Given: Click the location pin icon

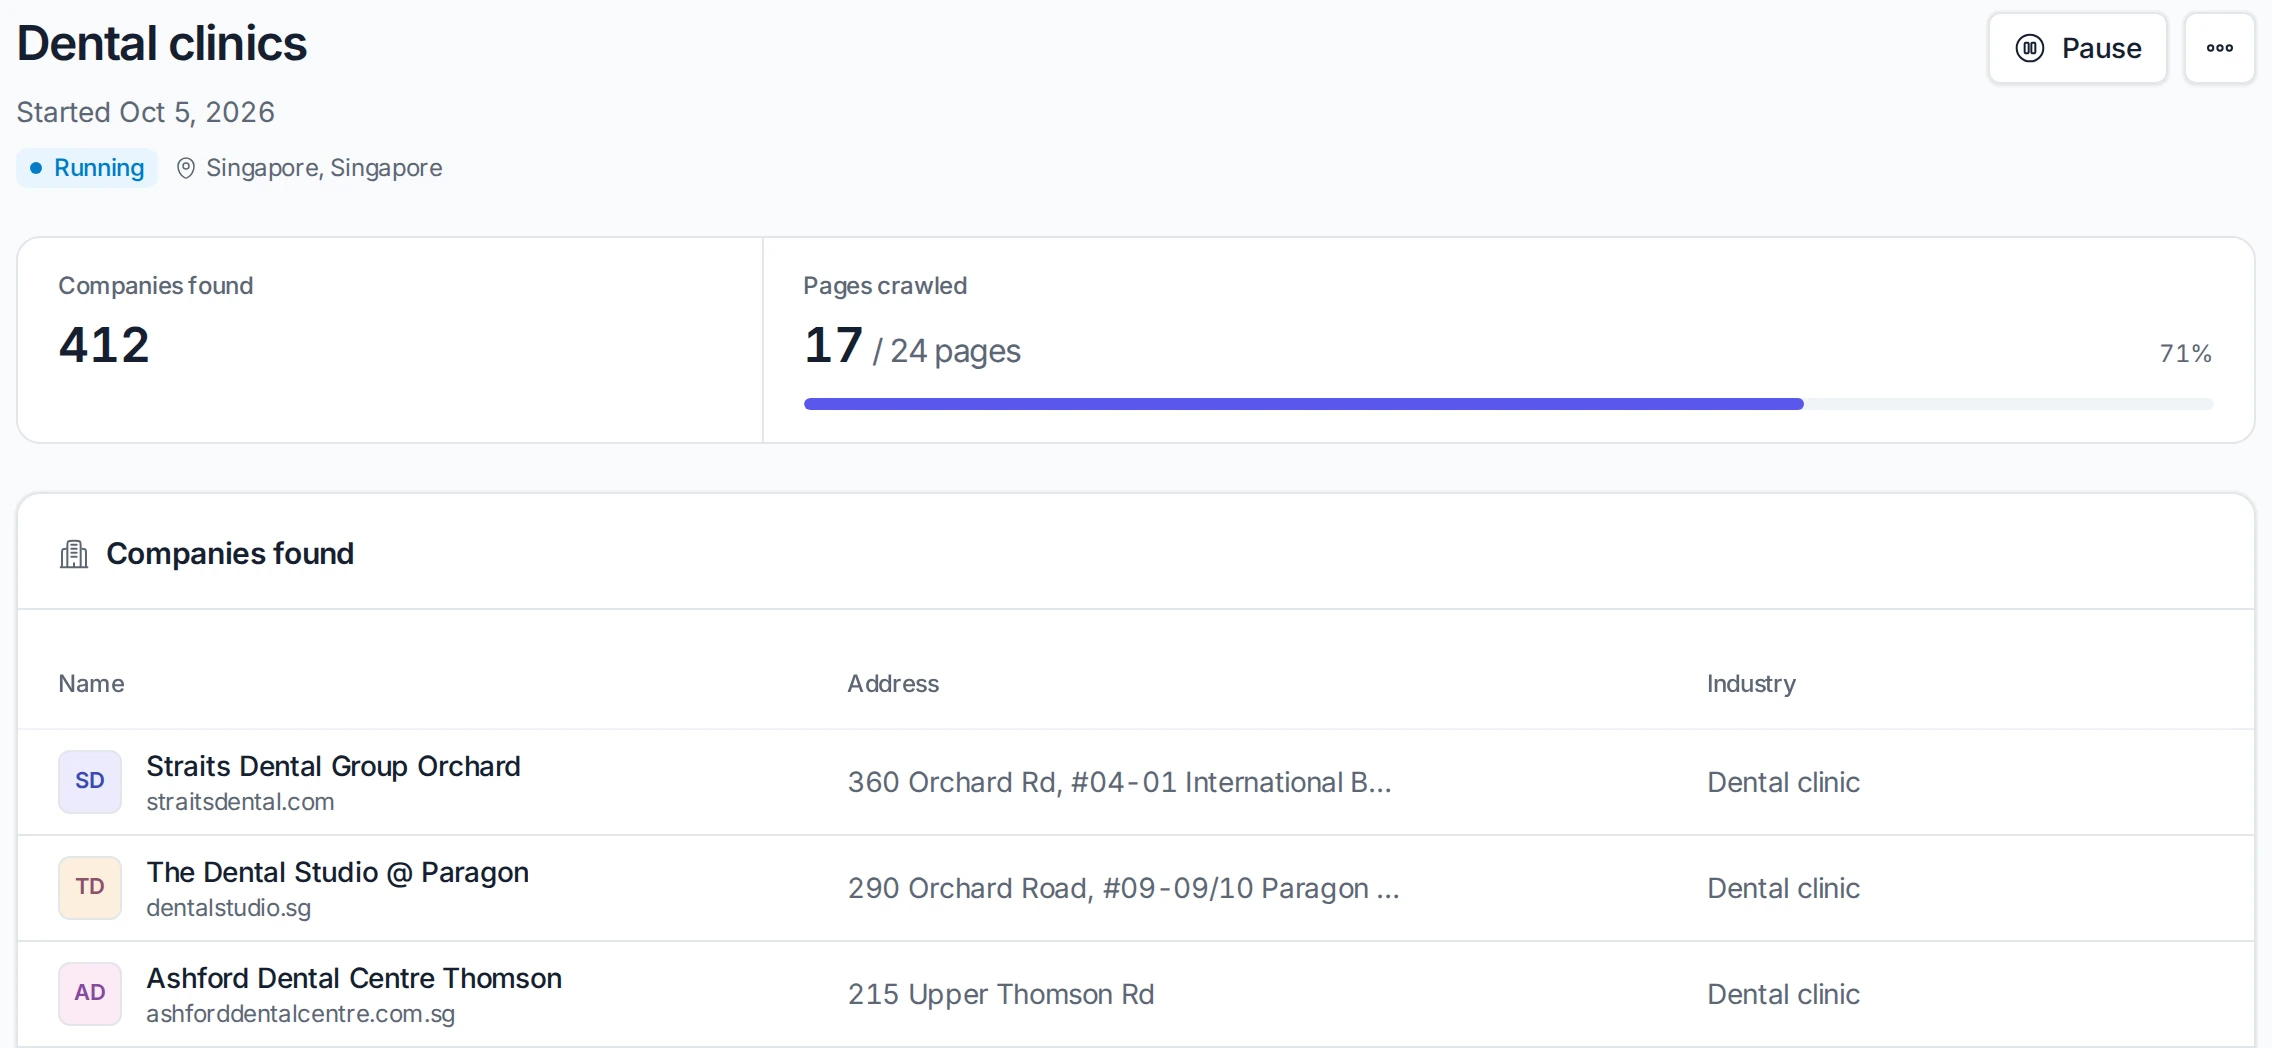Looking at the screenshot, I should (x=185, y=168).
